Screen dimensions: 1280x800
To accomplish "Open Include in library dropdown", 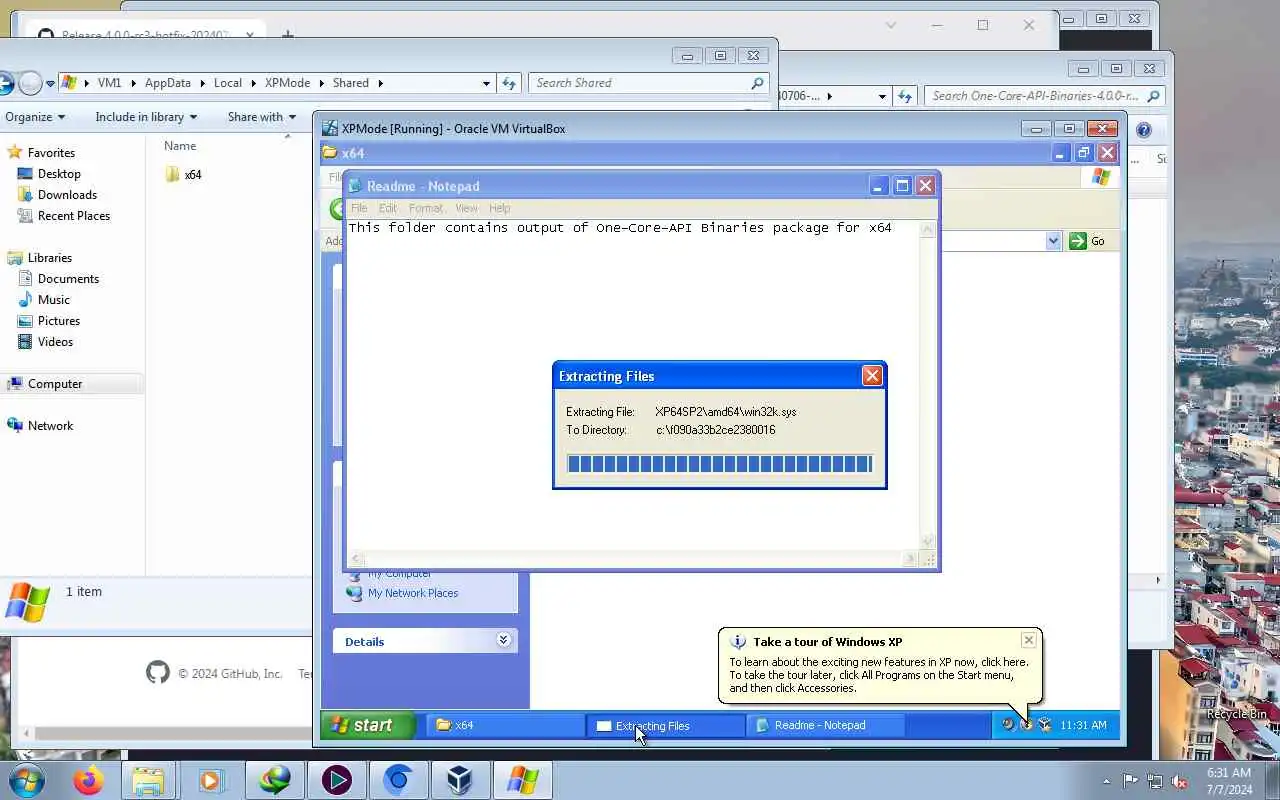I will 146,117.
